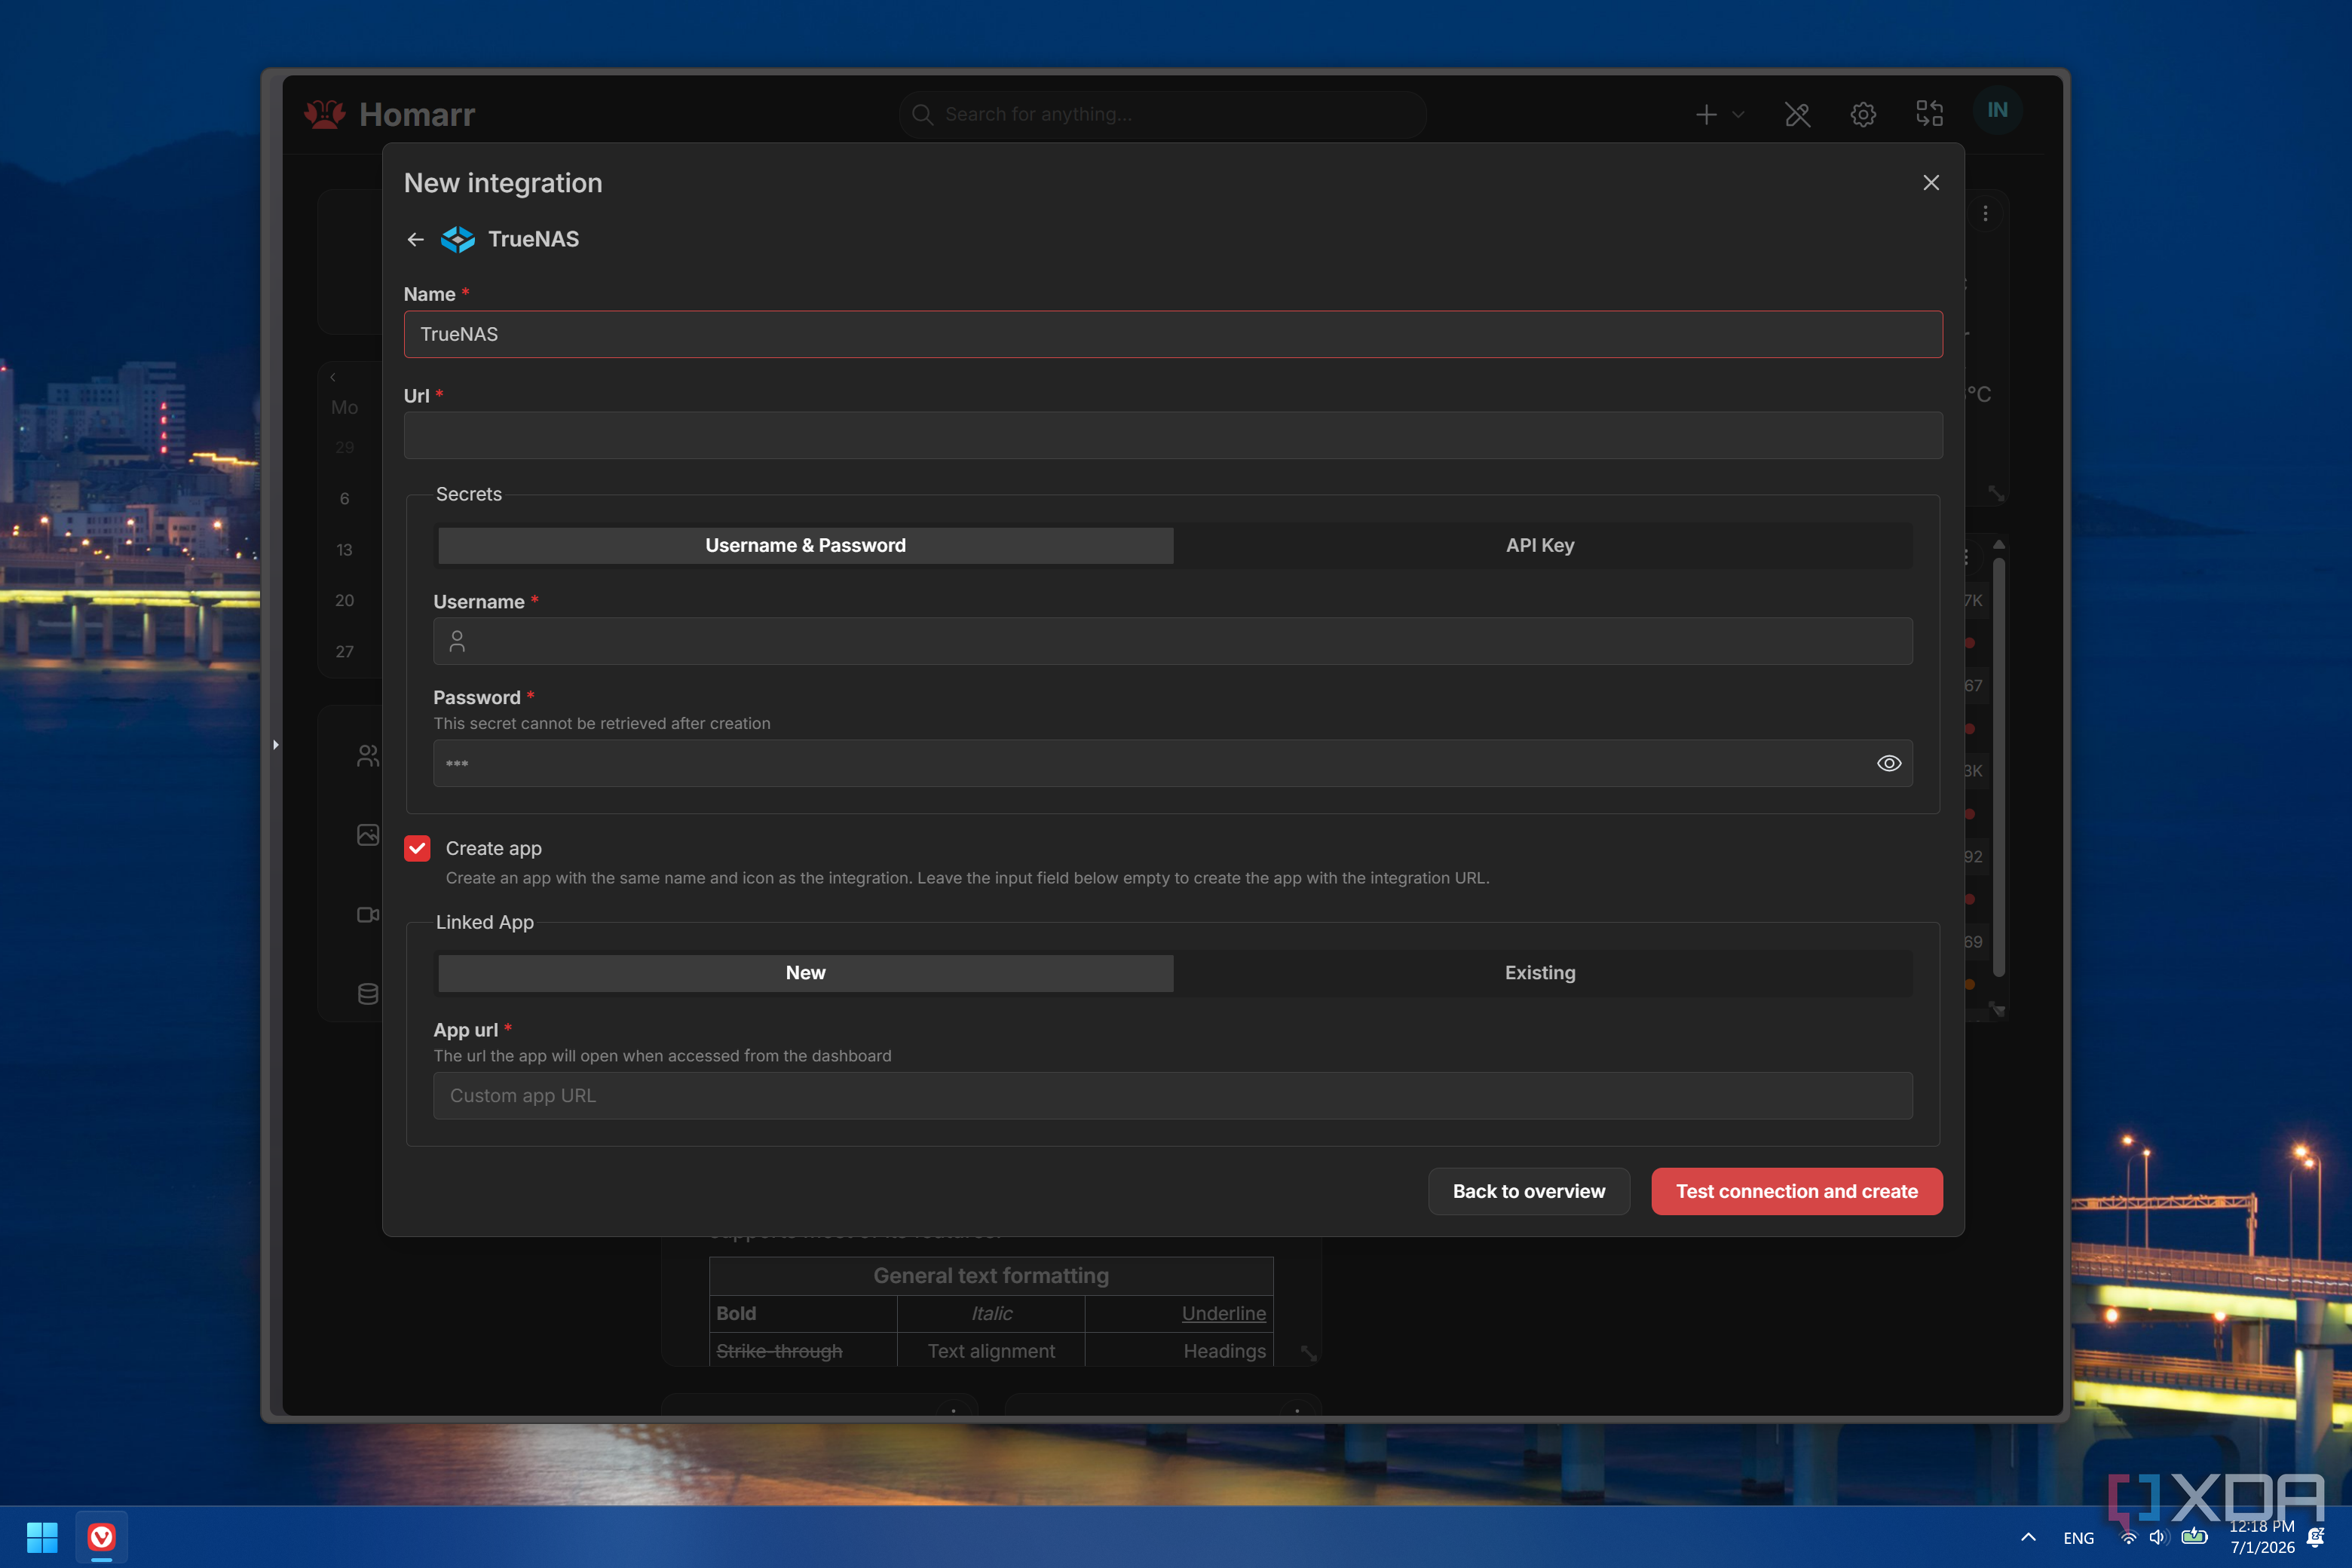Click the Bold cell in formatting table
This screenshot has height=1568, width=2352.
(803, 1313)
